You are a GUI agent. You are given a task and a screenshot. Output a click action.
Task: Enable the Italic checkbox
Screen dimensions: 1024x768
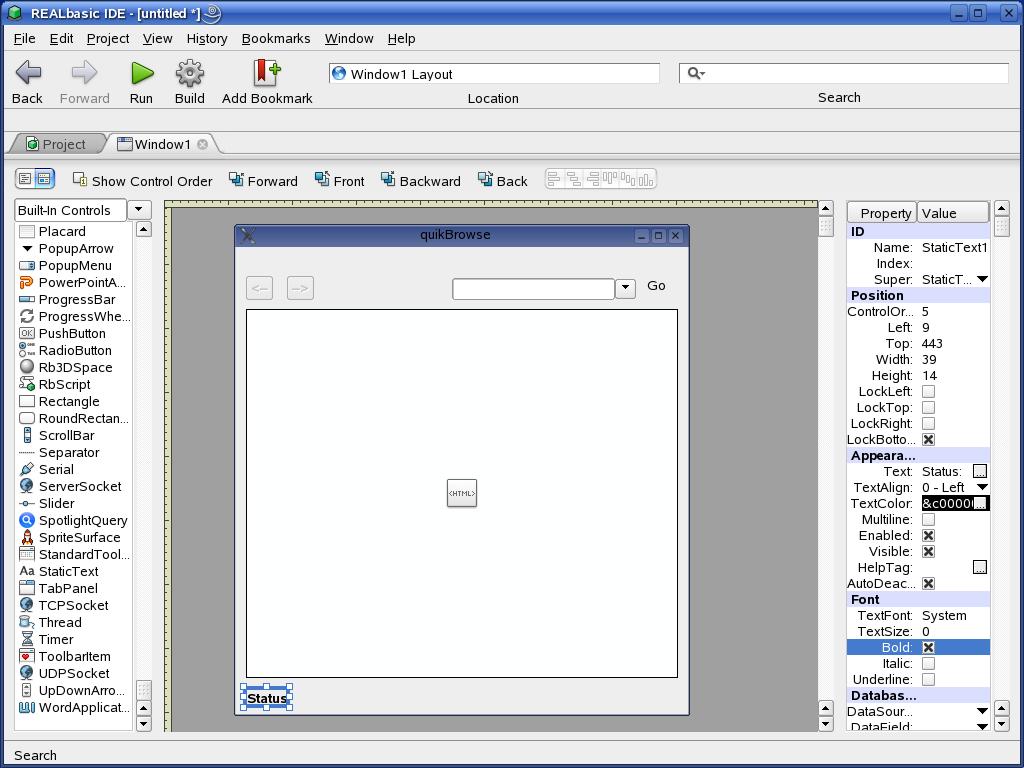[928, 663]
